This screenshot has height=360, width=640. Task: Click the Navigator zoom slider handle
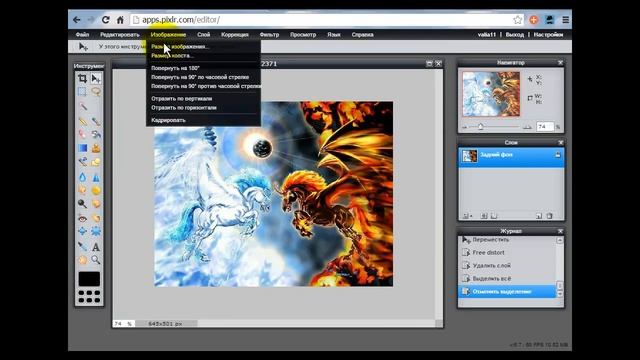(x=480, y=127)
